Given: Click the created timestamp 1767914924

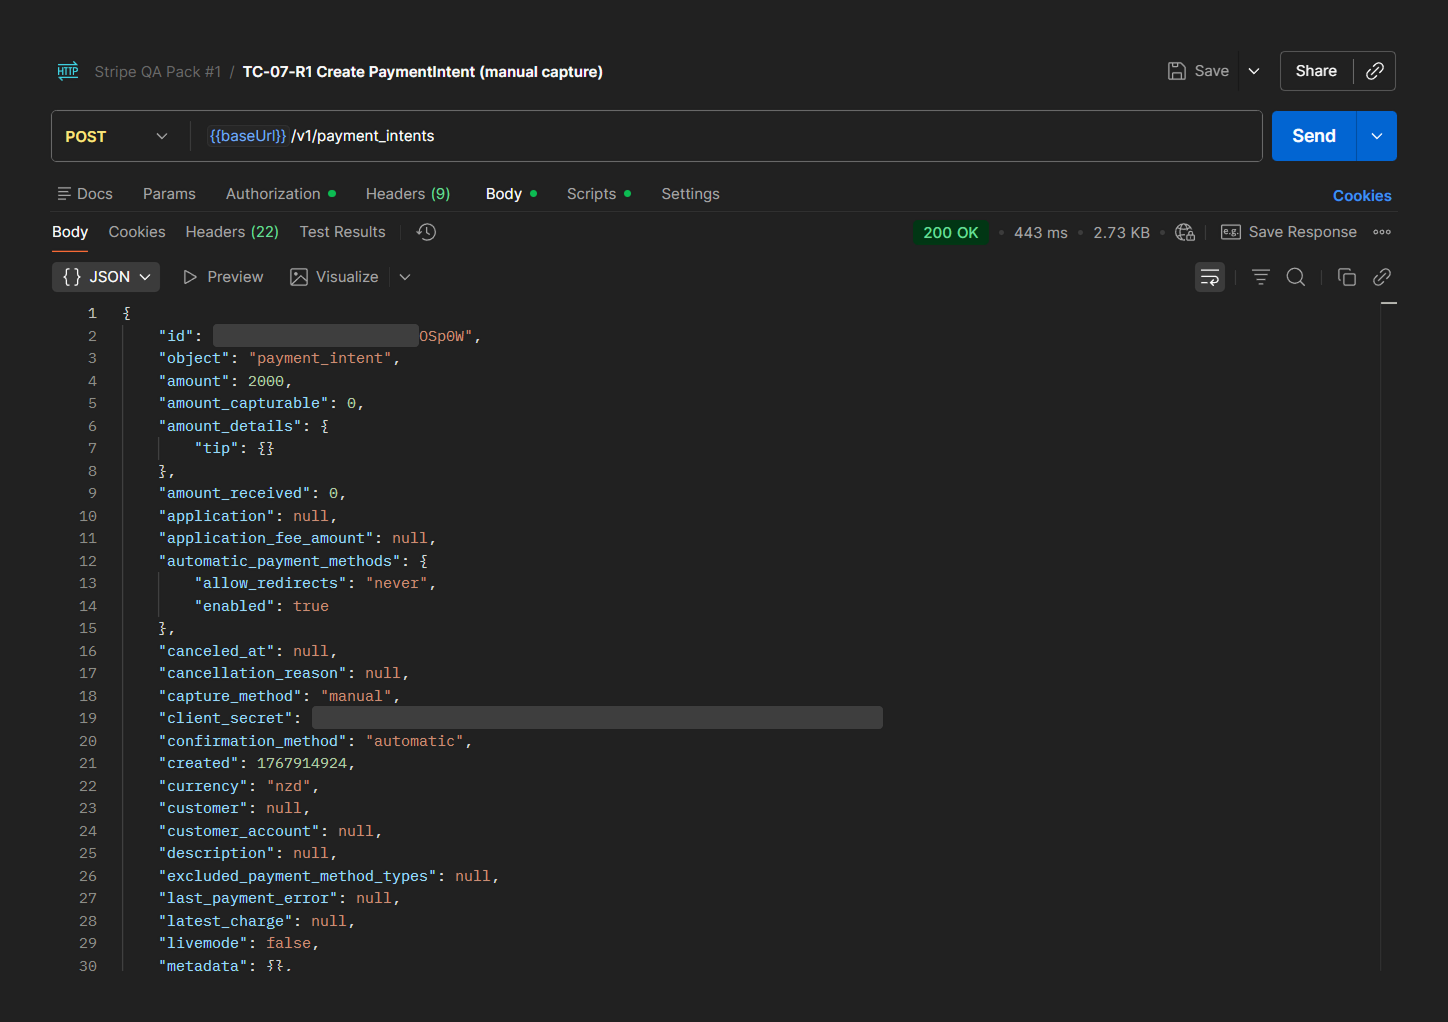Looking at the screenshot, I should tap(302, 763).
